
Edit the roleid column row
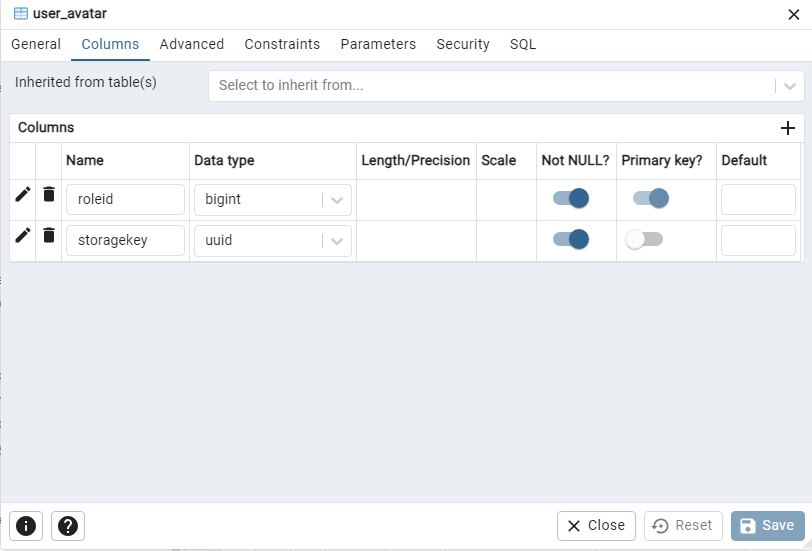[x=22, y=195]
